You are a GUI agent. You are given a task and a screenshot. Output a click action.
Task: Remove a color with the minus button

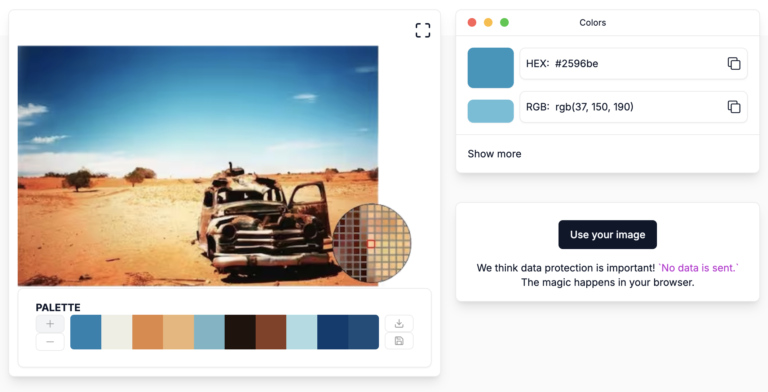50,341
